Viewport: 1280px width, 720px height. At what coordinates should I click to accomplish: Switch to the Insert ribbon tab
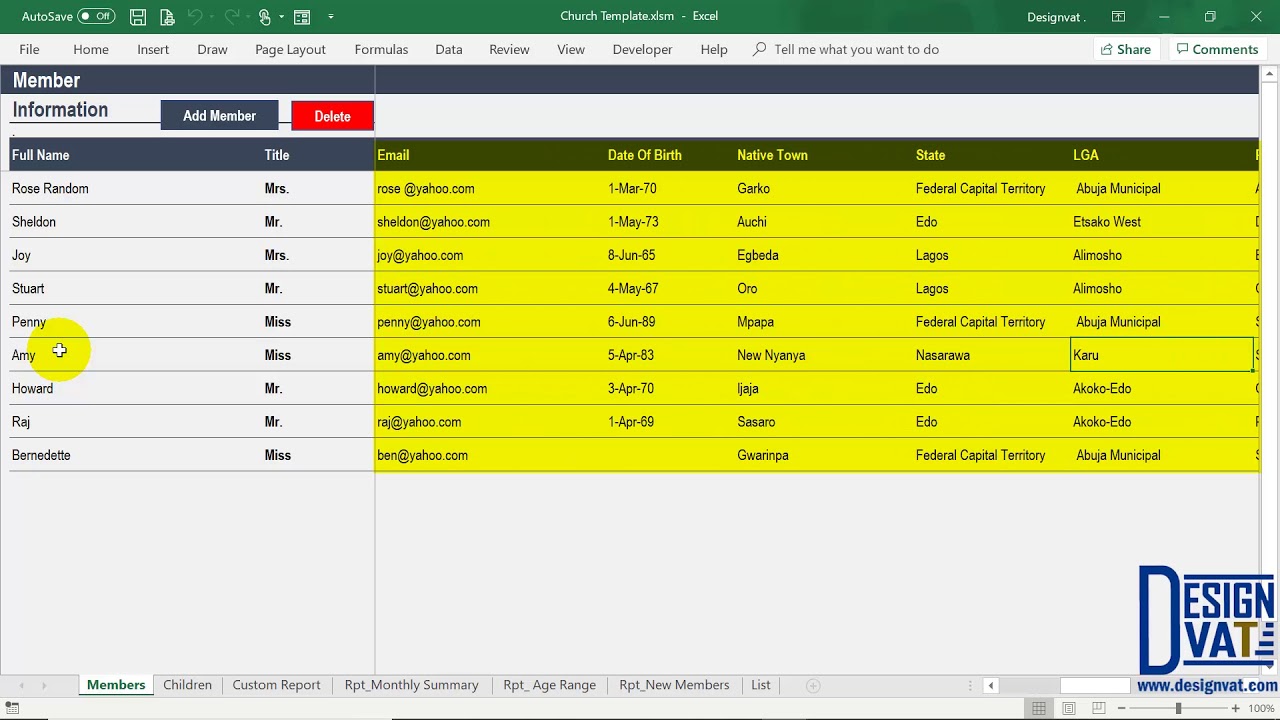pos(153,49)
